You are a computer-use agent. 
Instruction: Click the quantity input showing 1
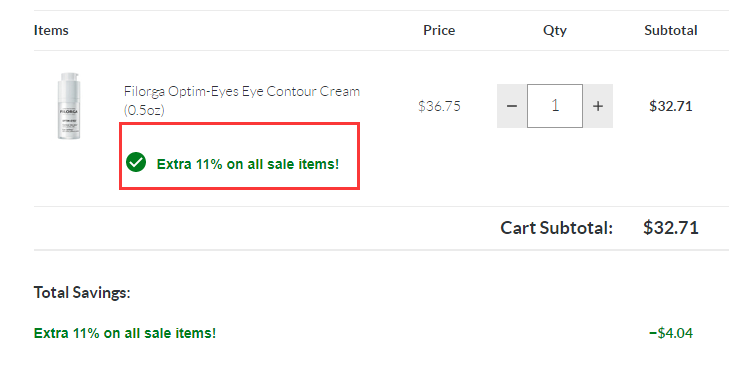[x=555, y=106]
